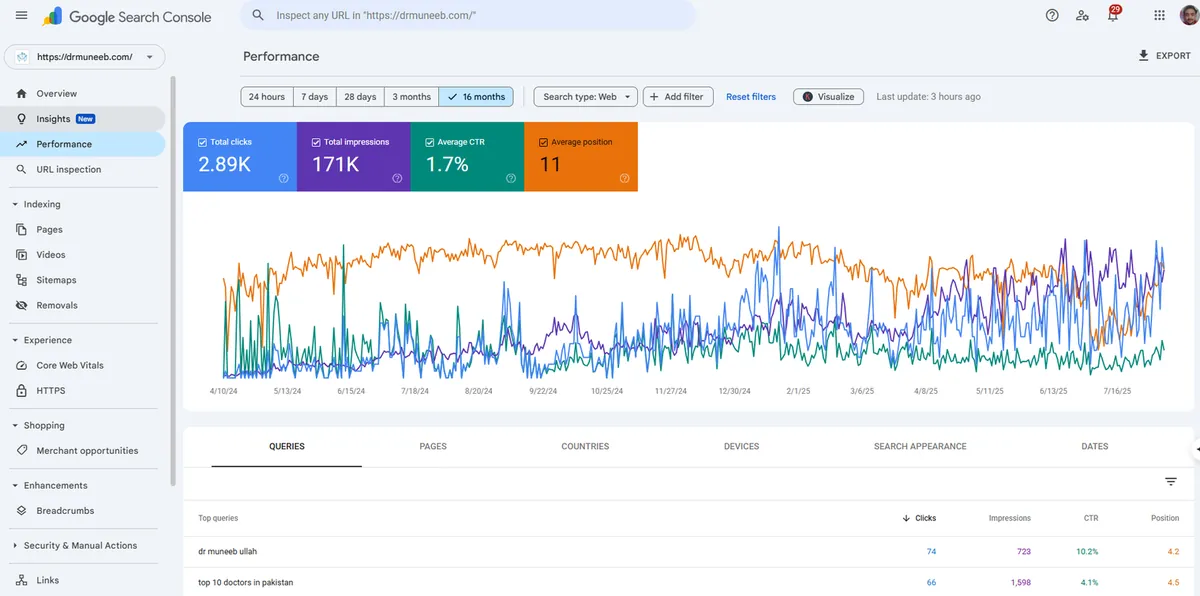
Task: Click the Reset filters link
Action: pos(751,97)
